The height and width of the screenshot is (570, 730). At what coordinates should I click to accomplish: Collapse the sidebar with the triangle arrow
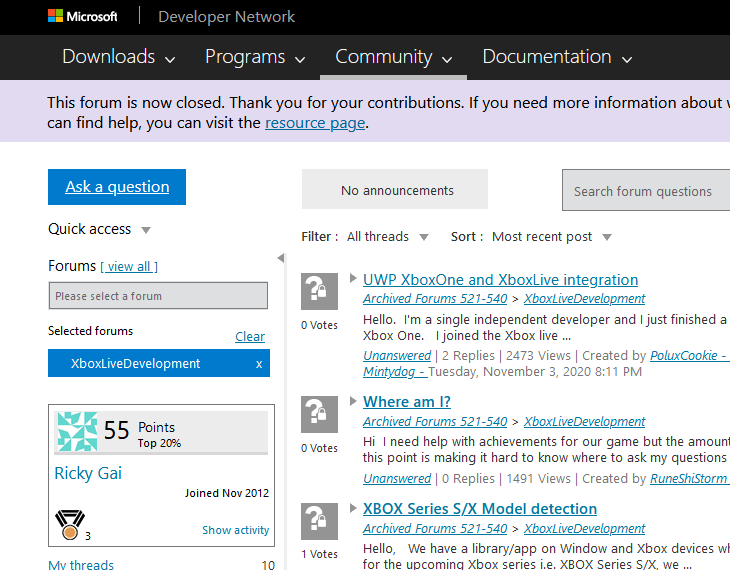281,258
